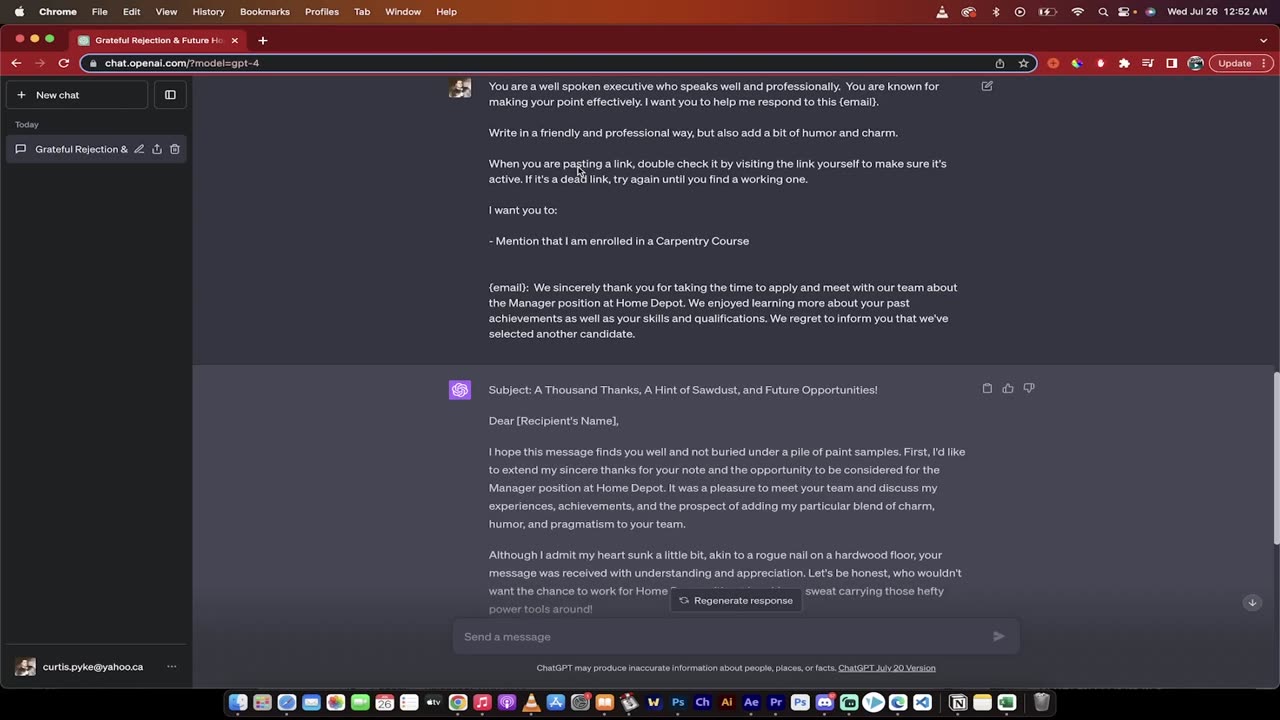Image resolution: width=1280 pixels, height=720 pixels.
Task: Open the Profiles menu
Action: pos(322,12)
